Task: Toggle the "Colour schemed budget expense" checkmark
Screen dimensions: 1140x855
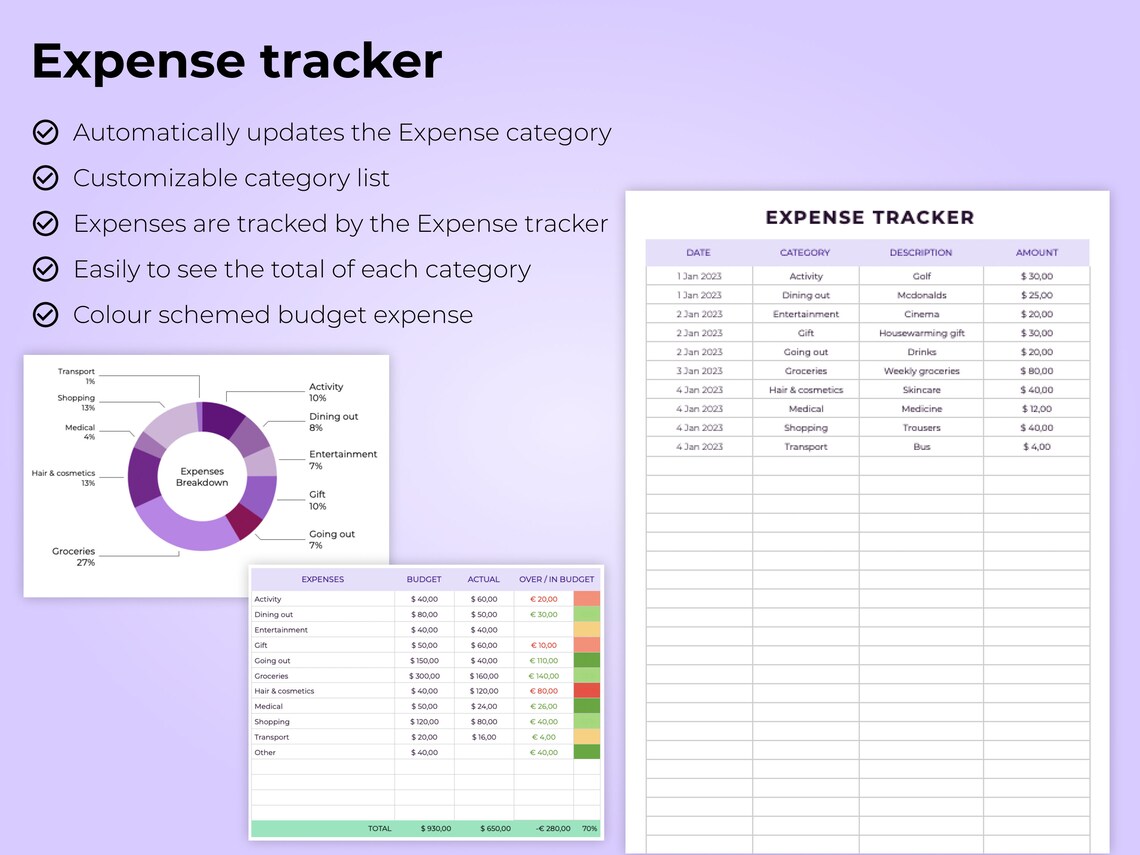Action: [46, 315]
